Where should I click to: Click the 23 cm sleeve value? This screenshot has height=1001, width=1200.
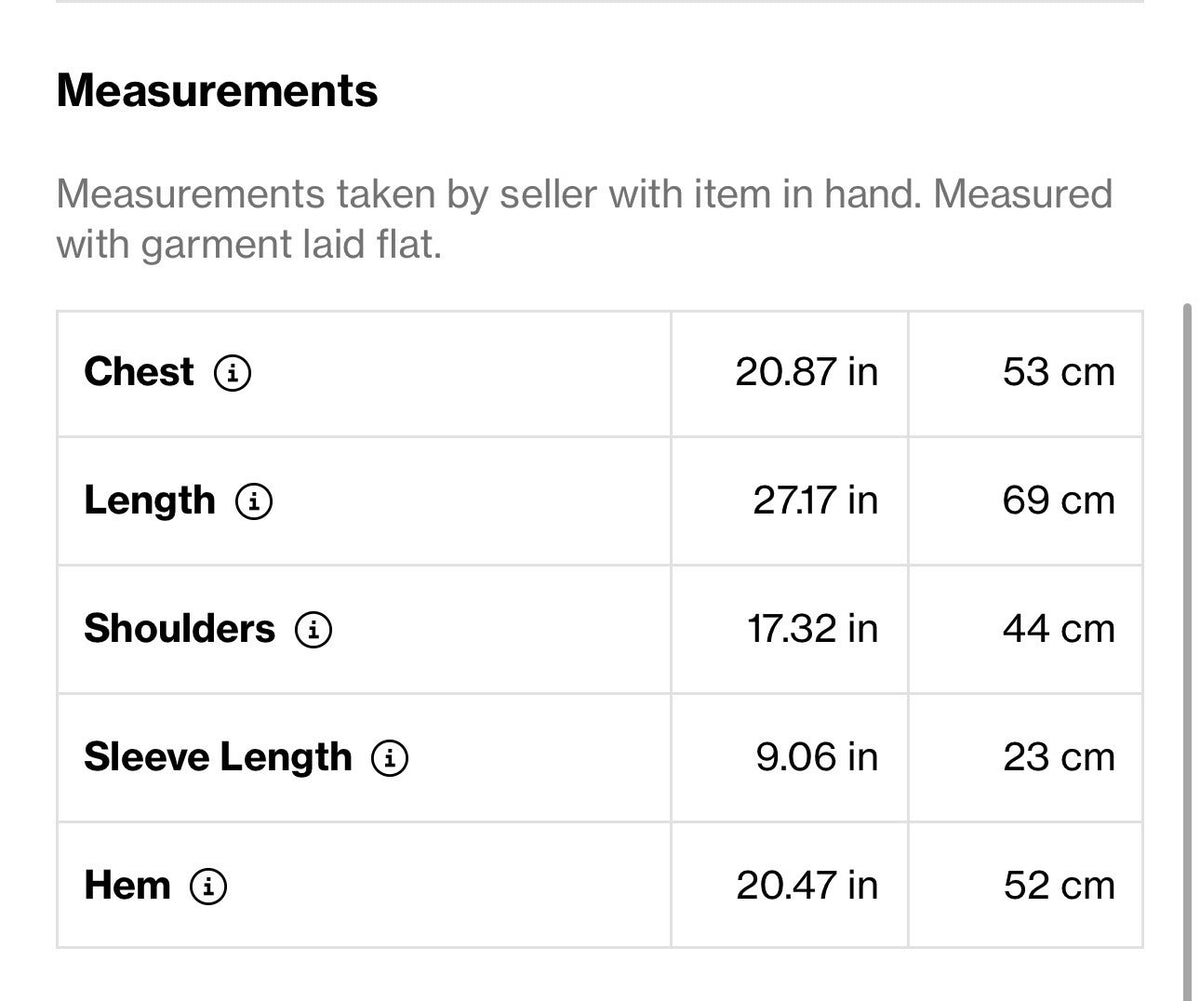tap(1058, 758)
